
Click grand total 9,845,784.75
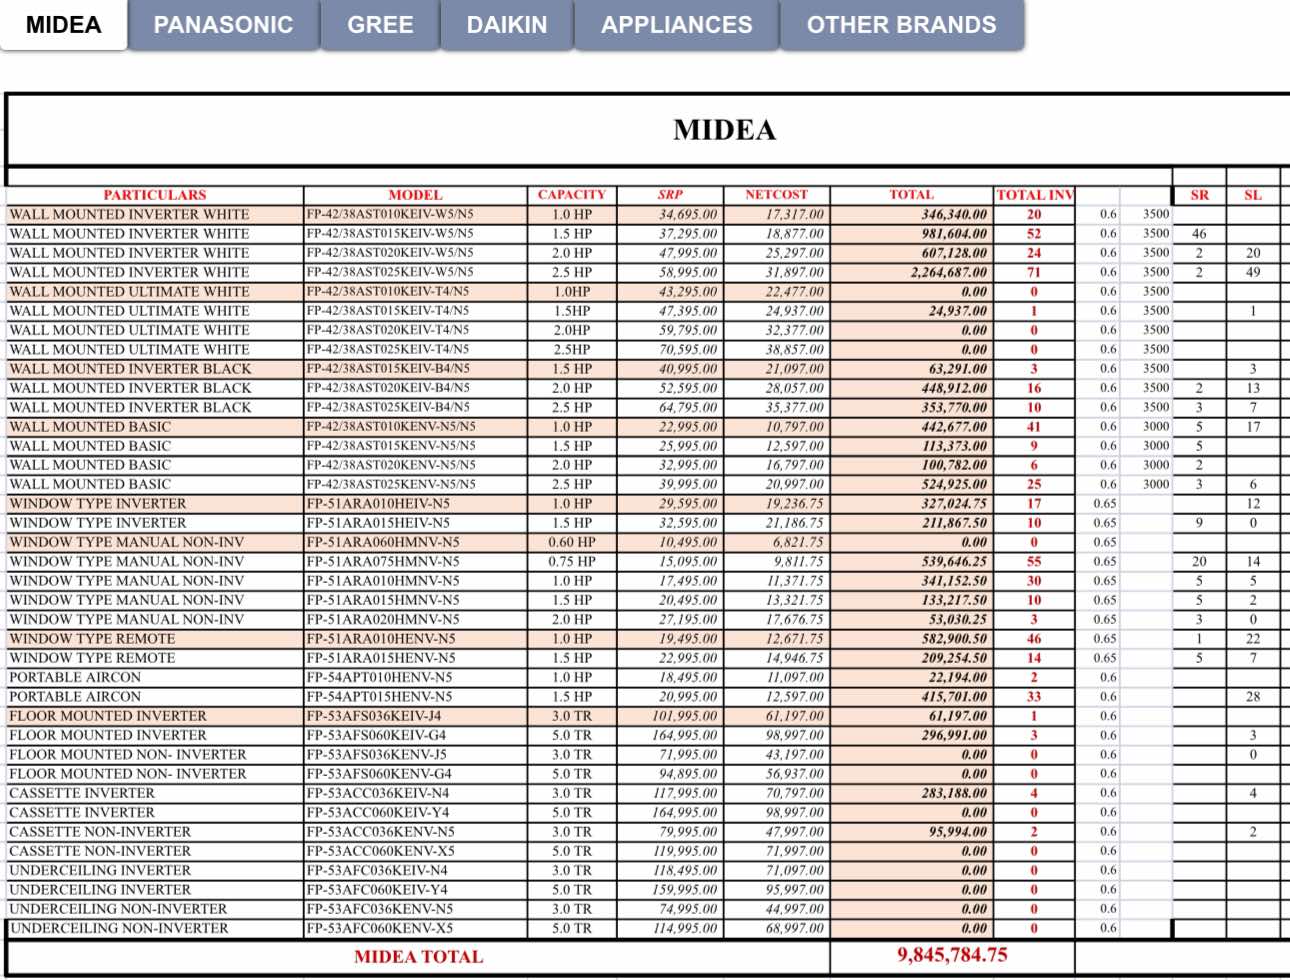pyautogui.click(x=951, y=955)
